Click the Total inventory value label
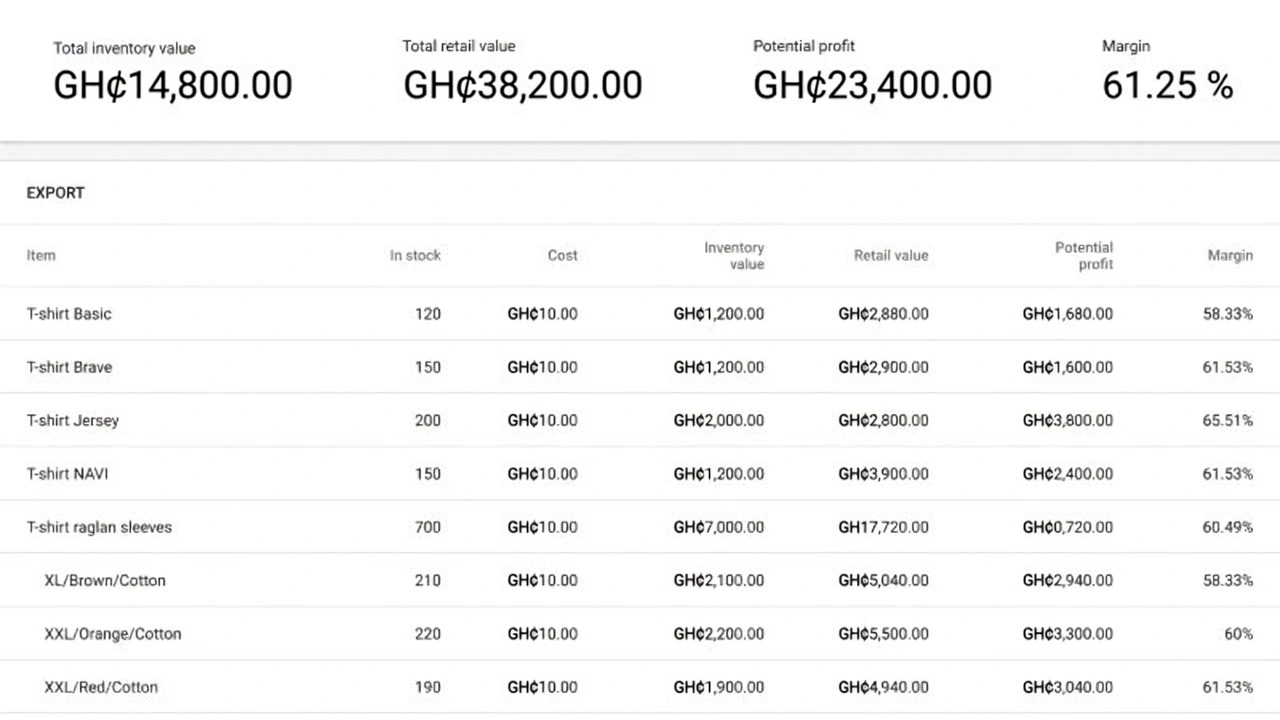This screenshot has height=720, width=1280. click(x=124, y=48)
